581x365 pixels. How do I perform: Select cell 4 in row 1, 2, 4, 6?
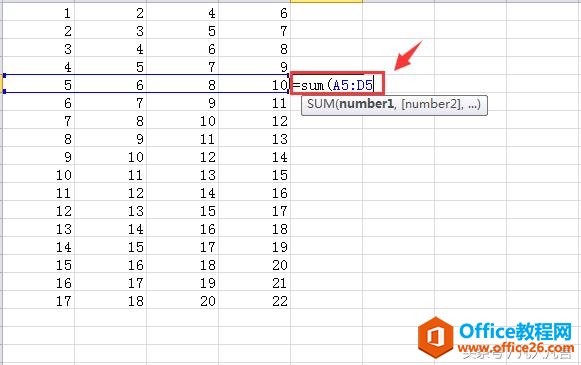coord(182,12)
